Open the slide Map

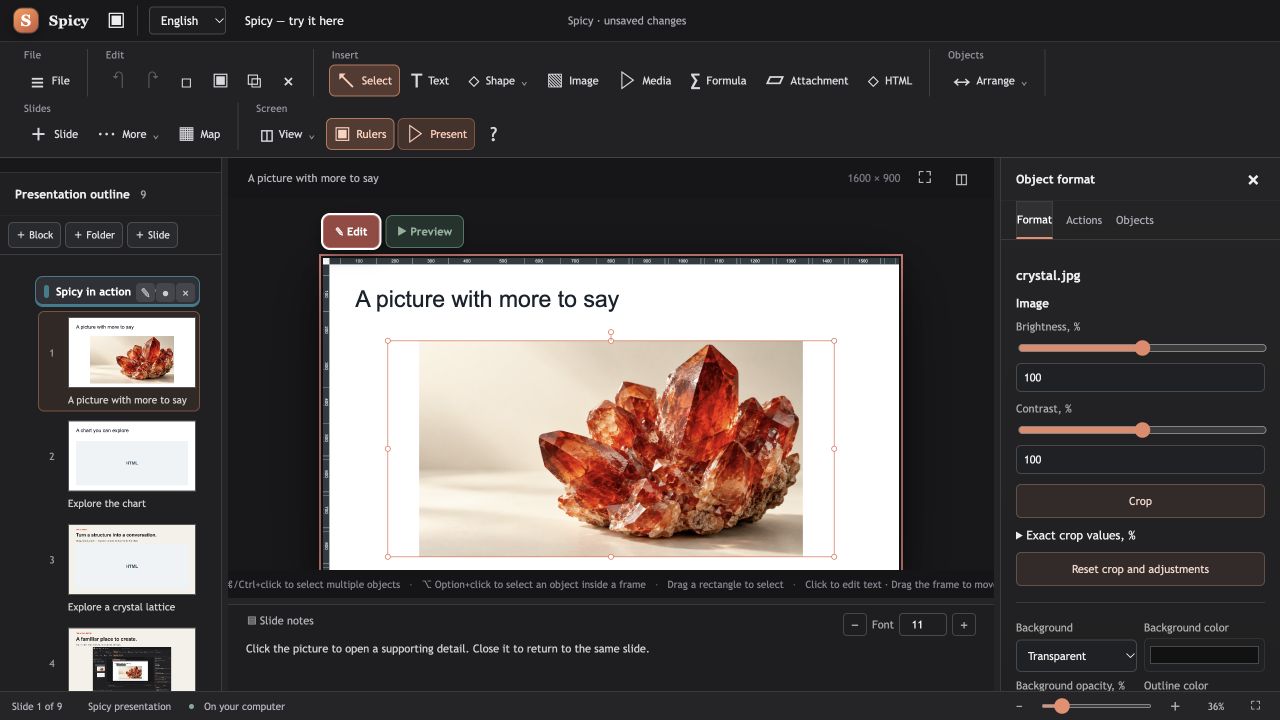[199, 134]
